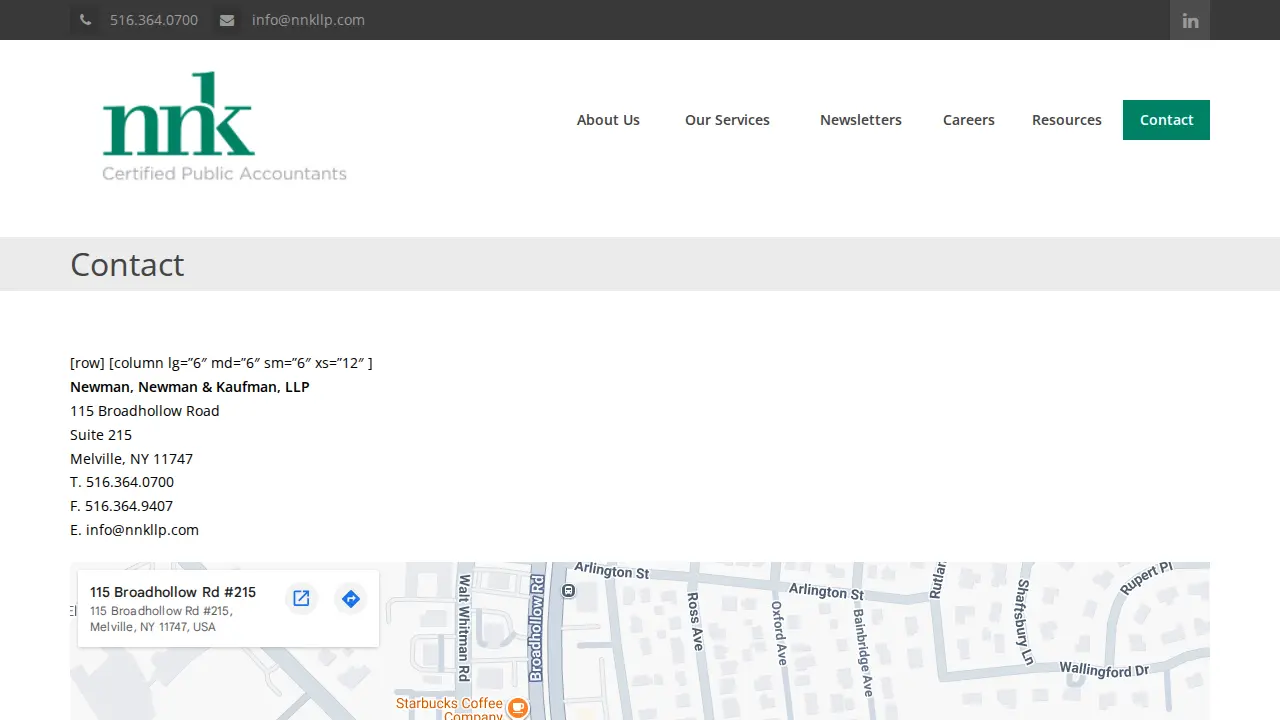Screen dimensions: 1280x720
Task: Expand the Resources menu
Action: click(1067, 120)
